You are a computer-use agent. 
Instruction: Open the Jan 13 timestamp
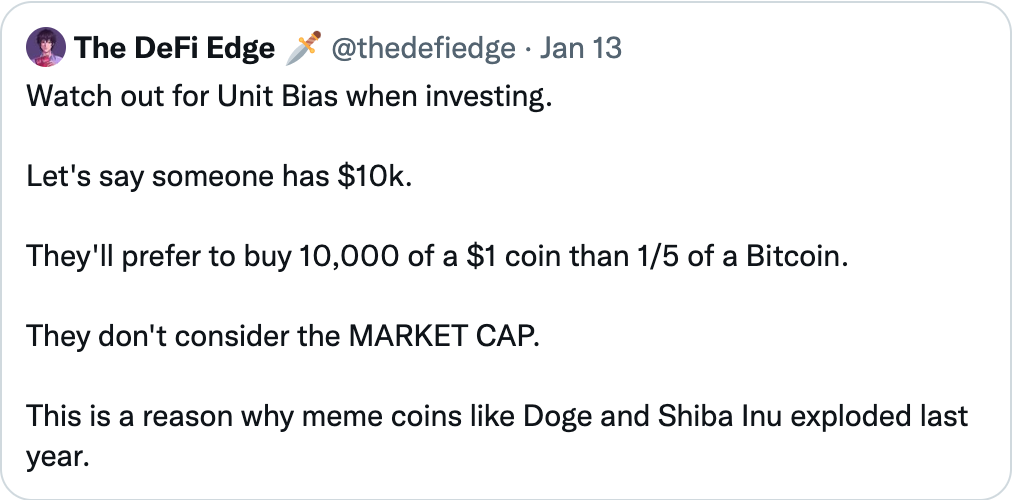click(x=580, y=48)
